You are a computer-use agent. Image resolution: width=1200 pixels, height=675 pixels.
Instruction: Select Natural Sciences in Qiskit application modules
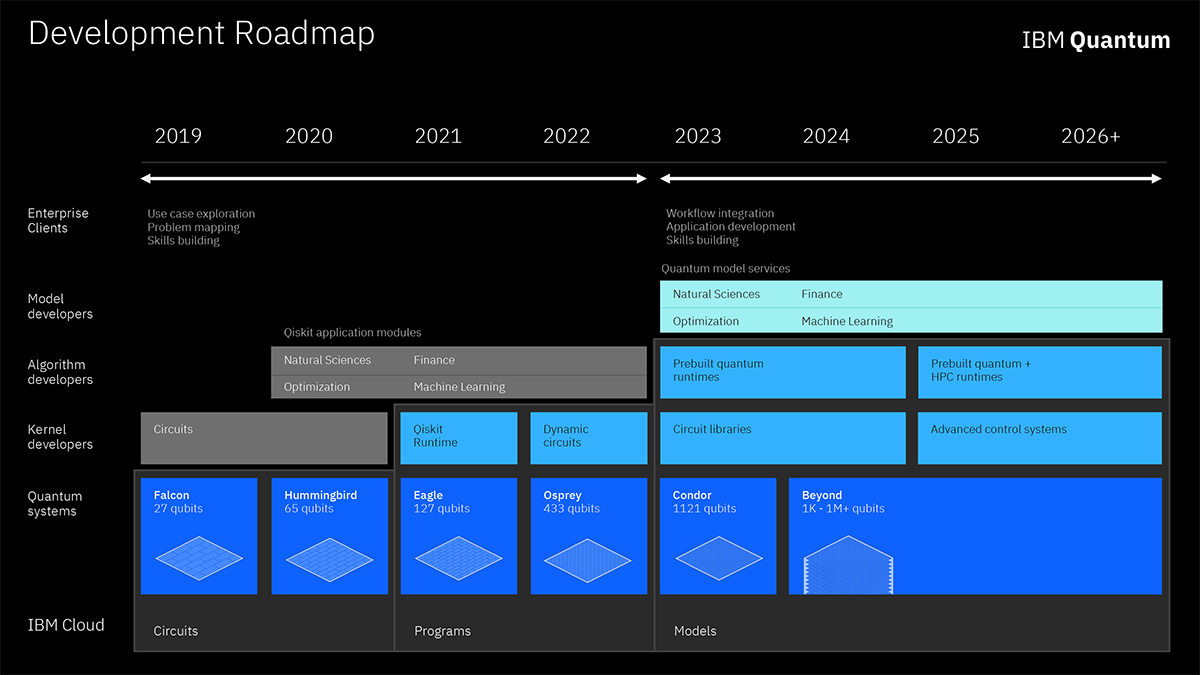(328, 359)
